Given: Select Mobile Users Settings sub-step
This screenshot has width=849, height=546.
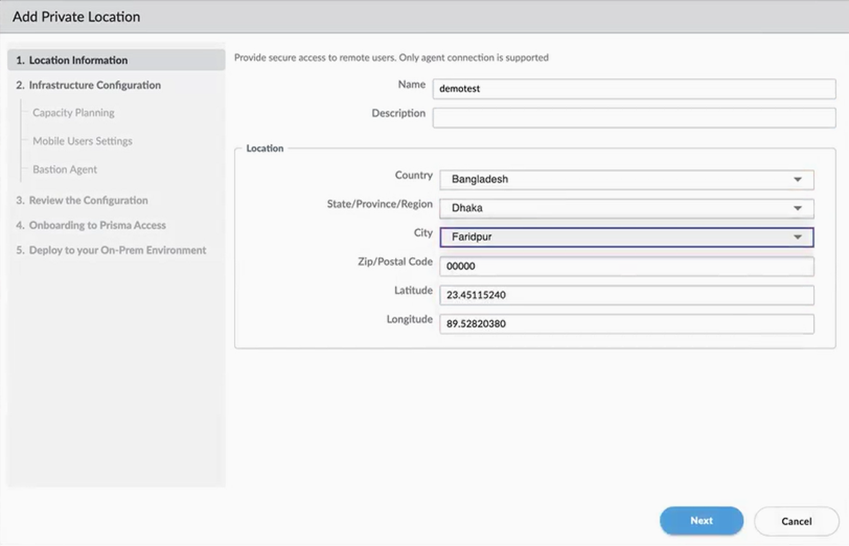Looking at the screenshot, I should point(82,141).
